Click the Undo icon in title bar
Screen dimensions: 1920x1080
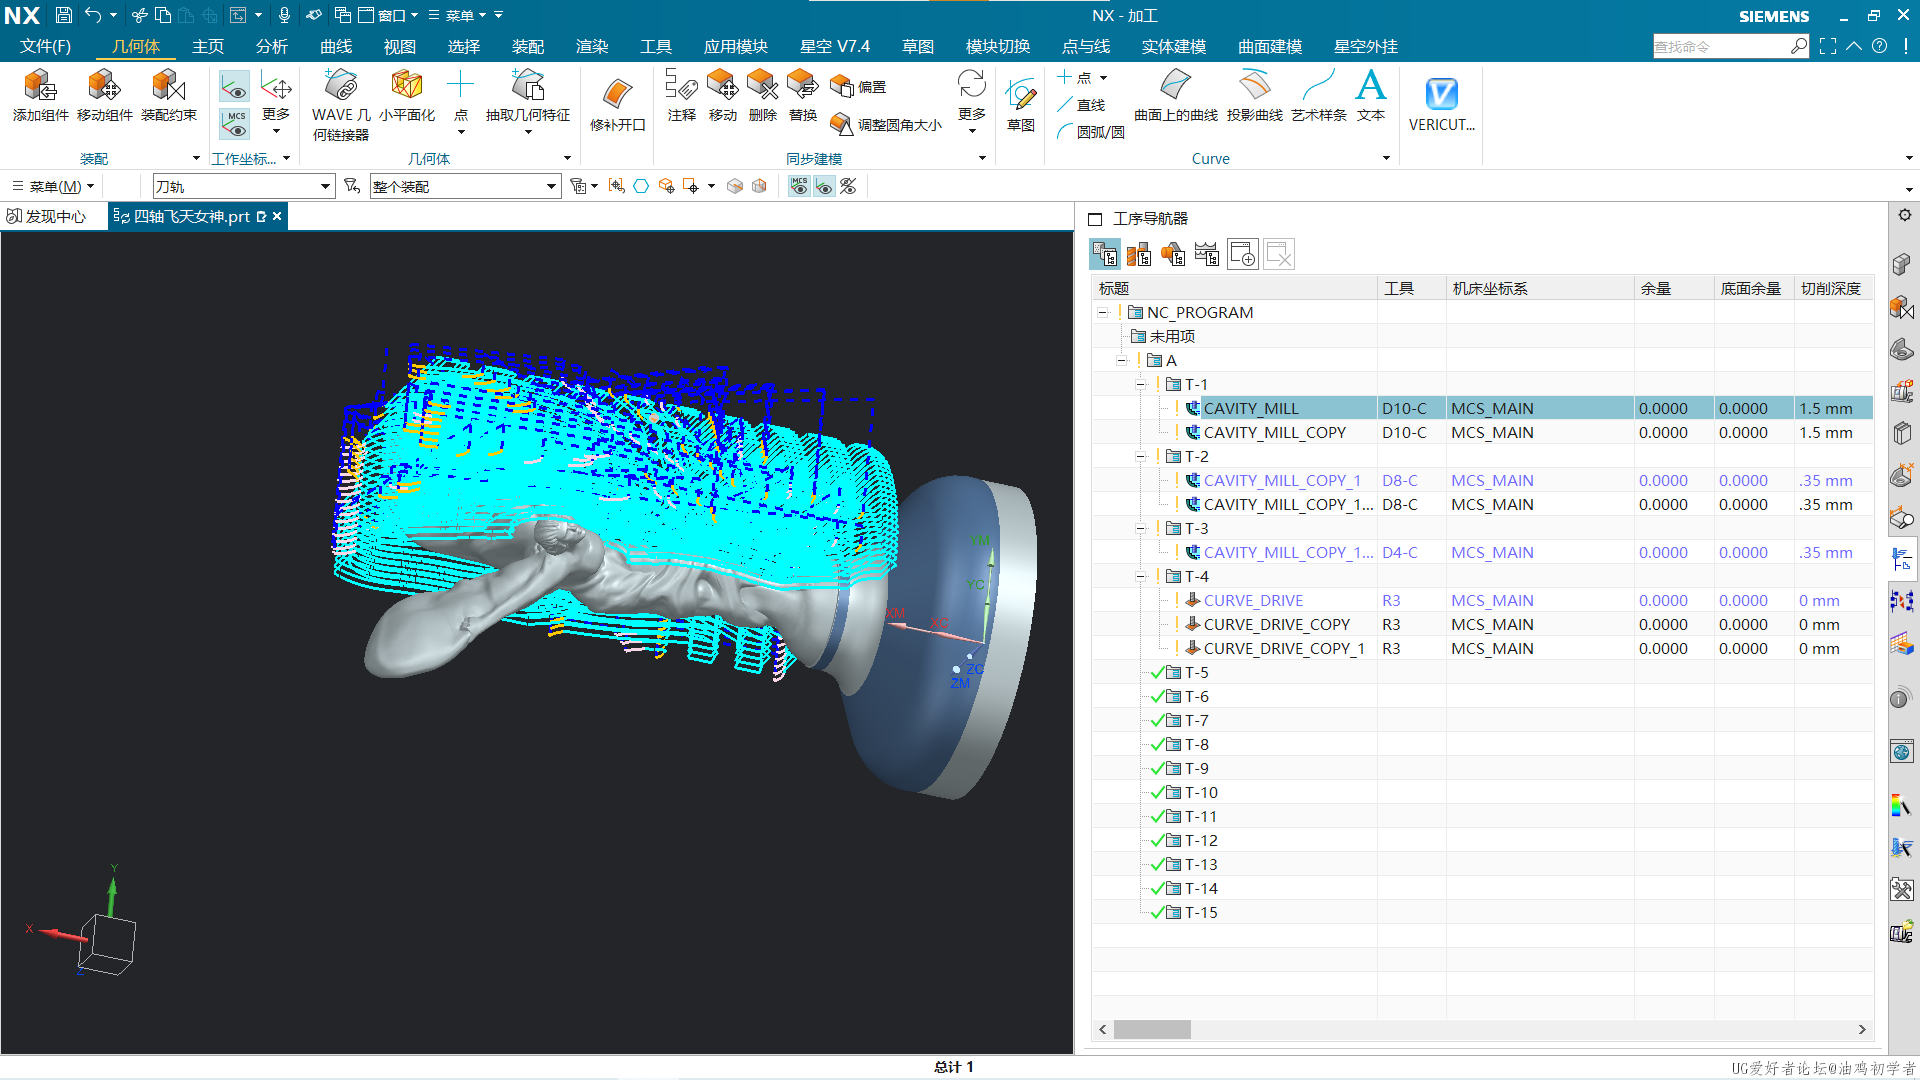tap(93, 15)
